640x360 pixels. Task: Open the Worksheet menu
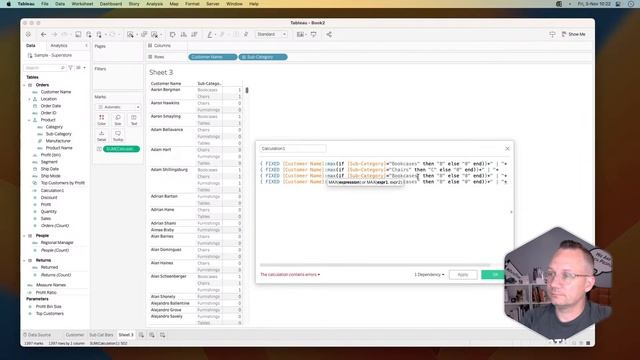point(82,4)
